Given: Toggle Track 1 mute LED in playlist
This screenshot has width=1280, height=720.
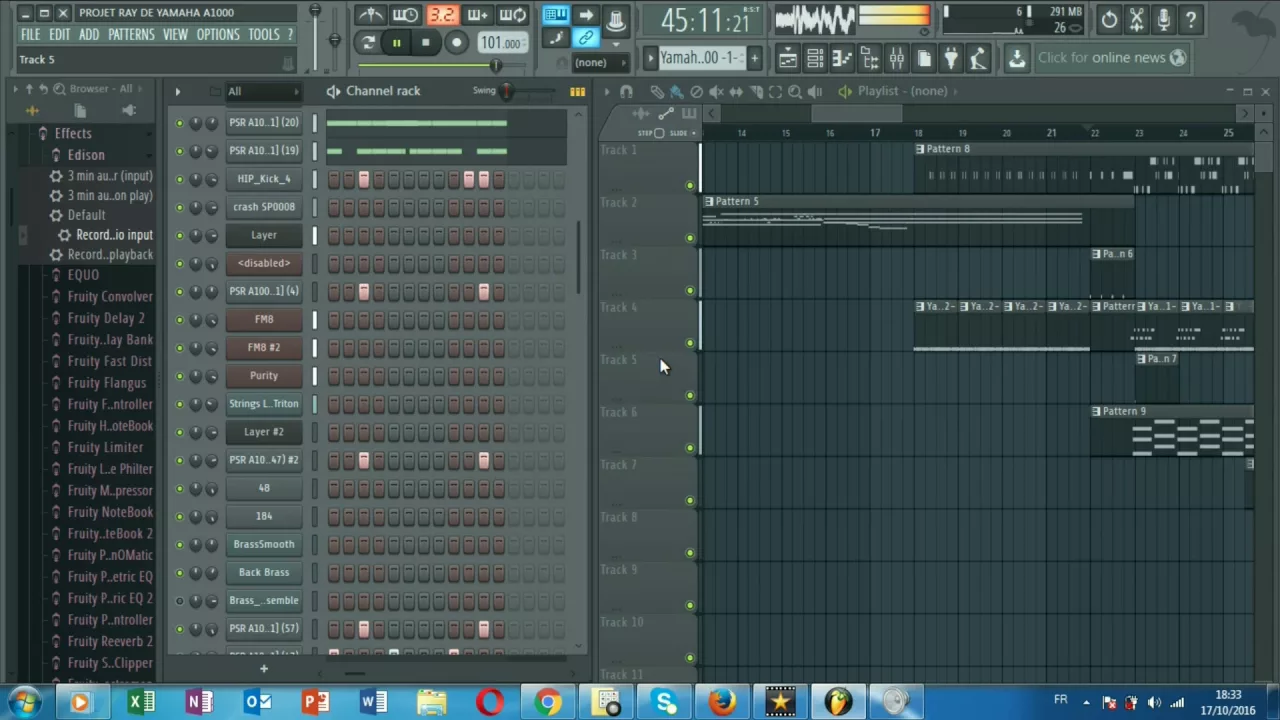Looking at the screenshot, I should coord(689,185).
